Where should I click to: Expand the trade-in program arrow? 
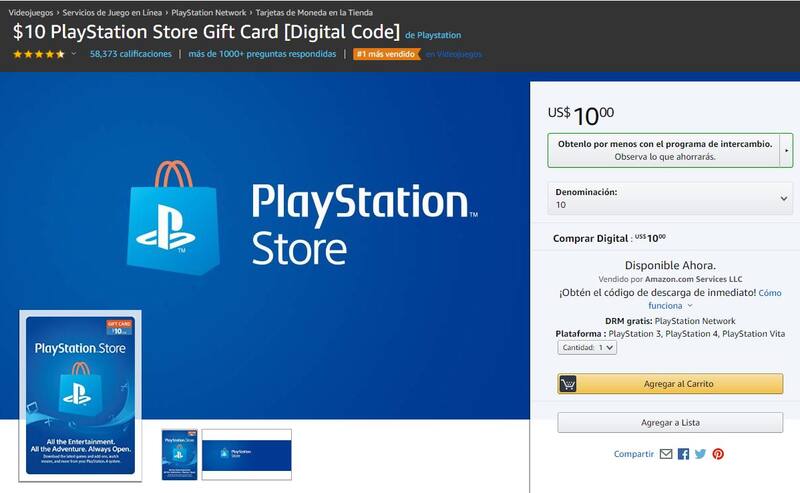tap(786, 151)
